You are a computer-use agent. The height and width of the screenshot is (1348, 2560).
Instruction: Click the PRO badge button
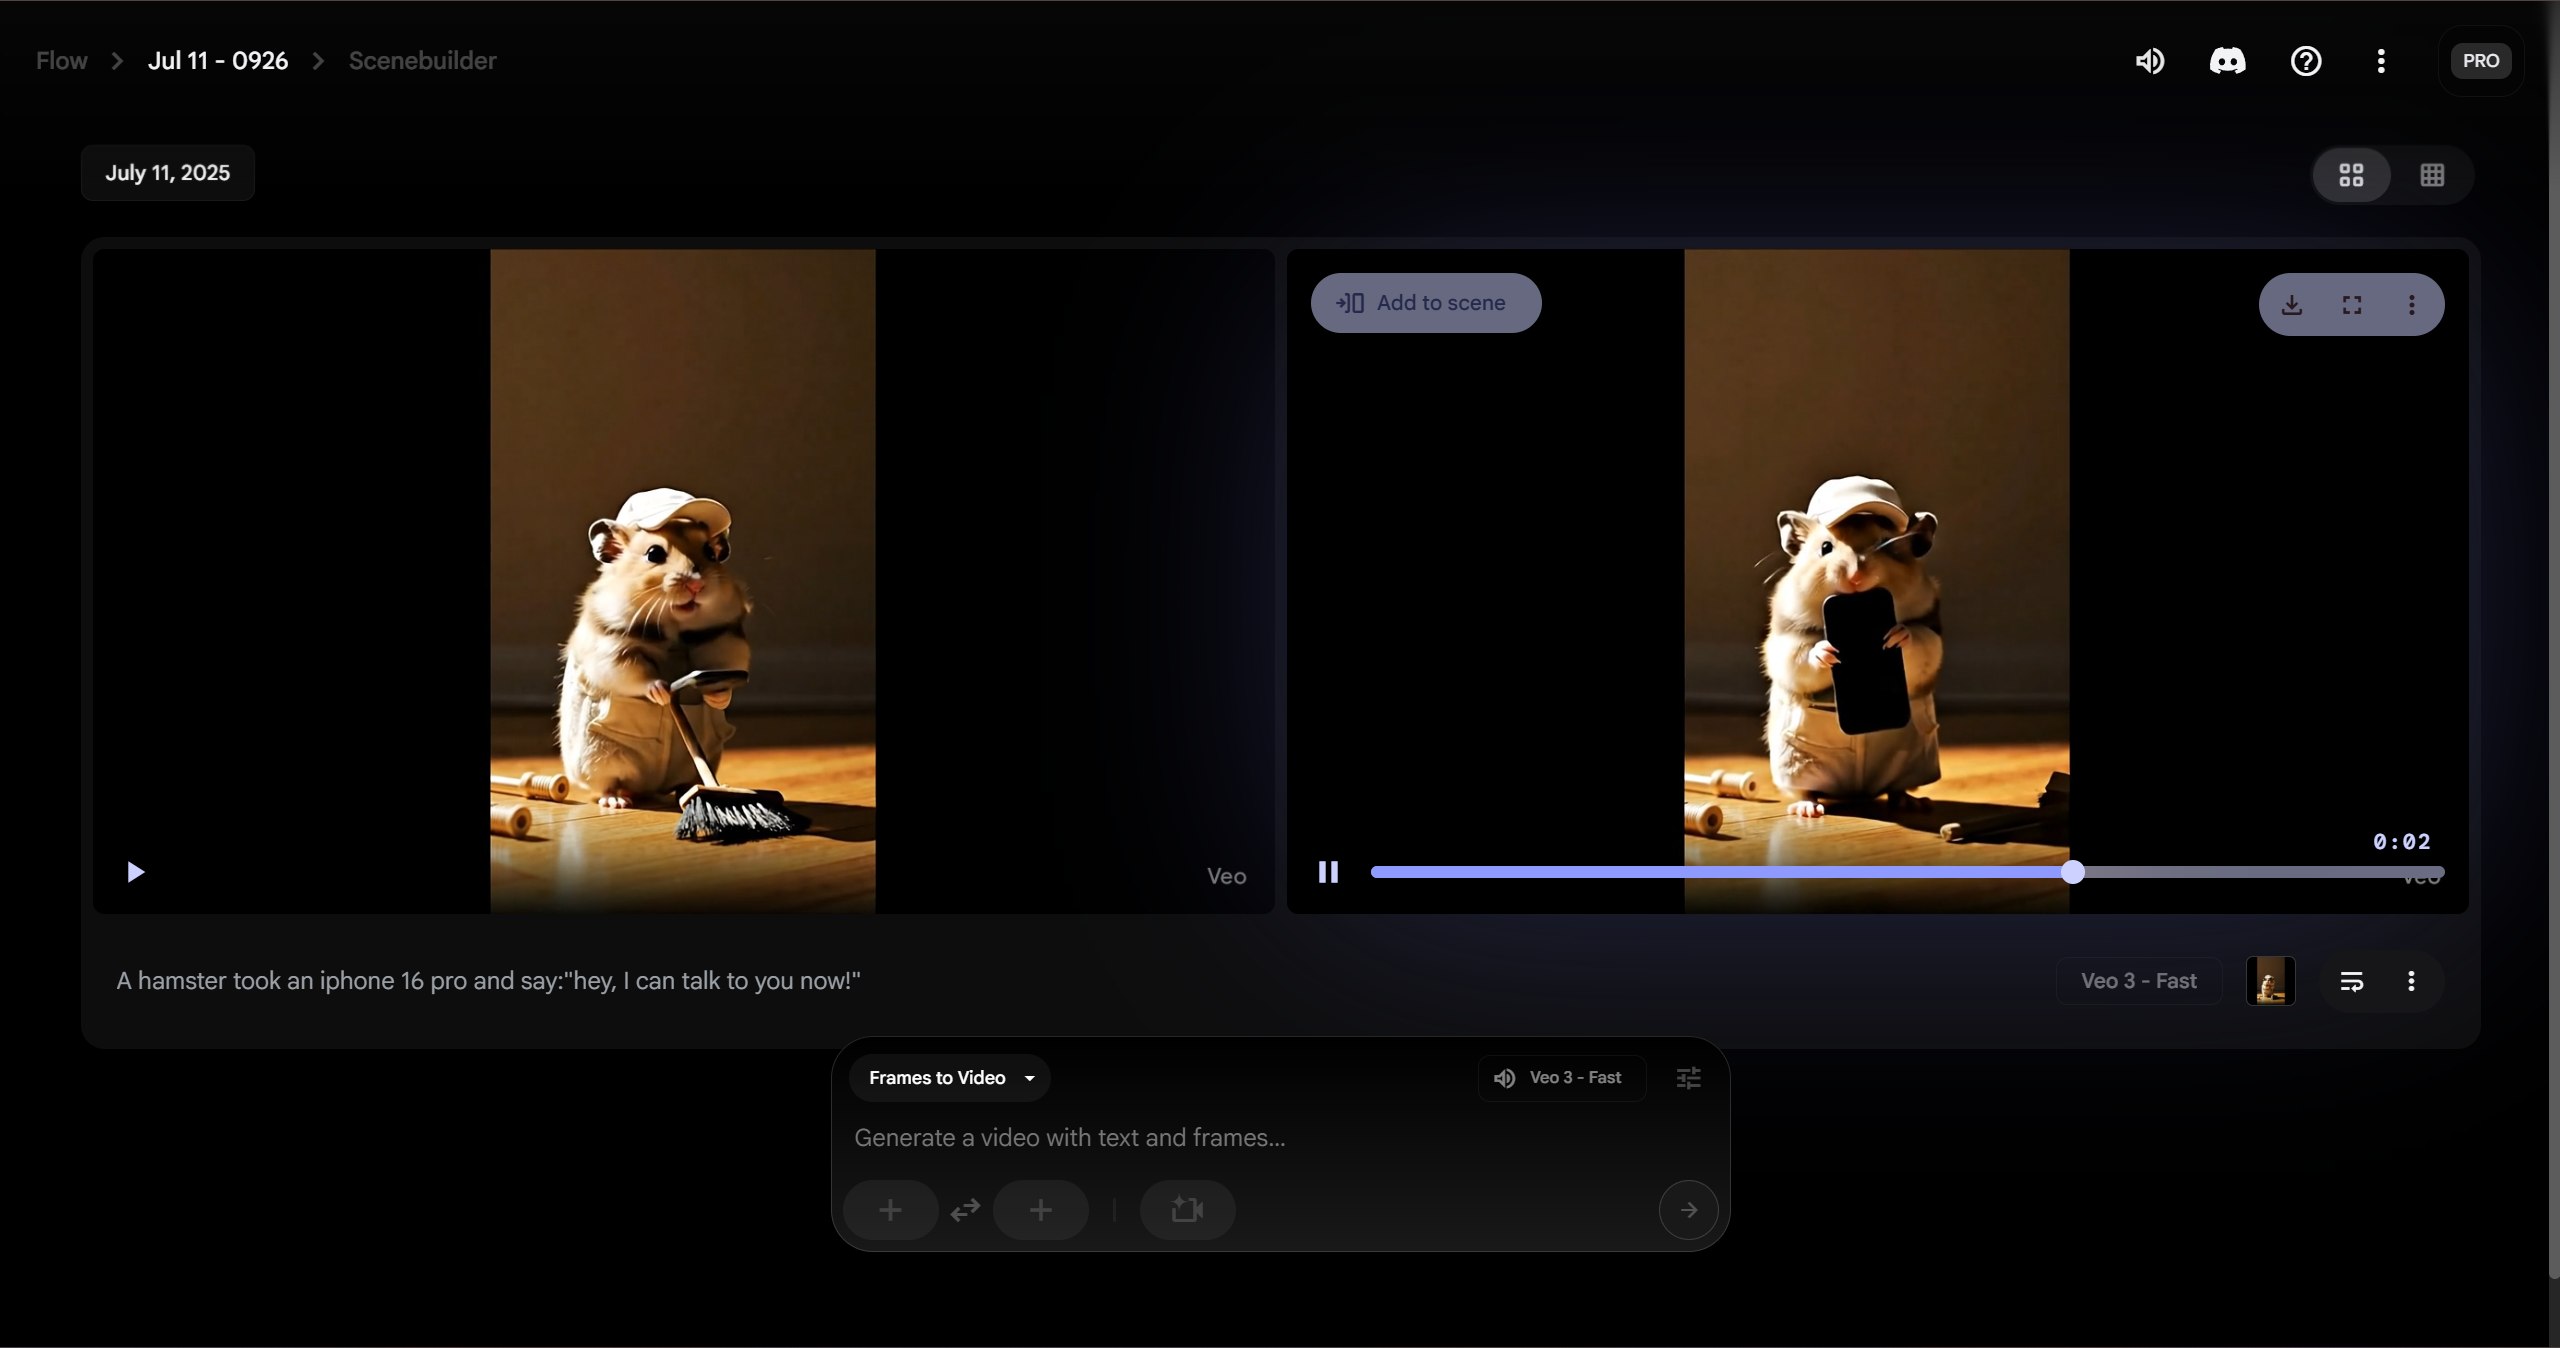(x=2480, y=61)
